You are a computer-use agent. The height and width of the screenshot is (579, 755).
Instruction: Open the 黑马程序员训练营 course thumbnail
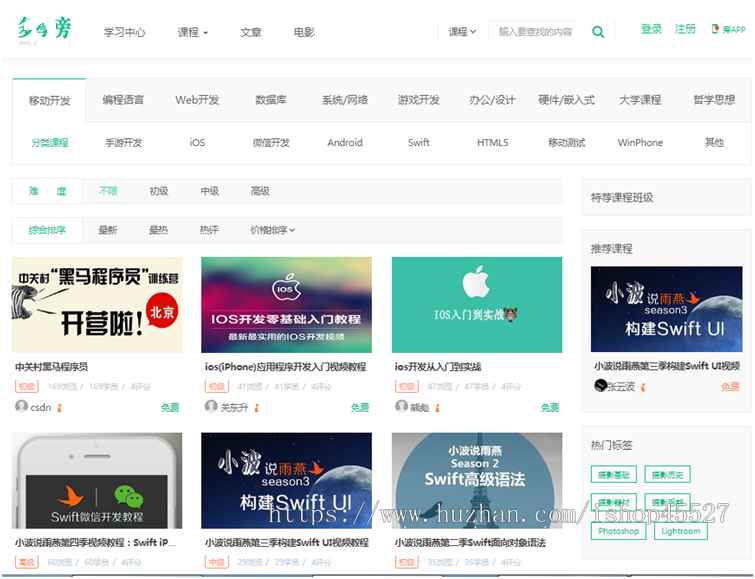(97, 305)
